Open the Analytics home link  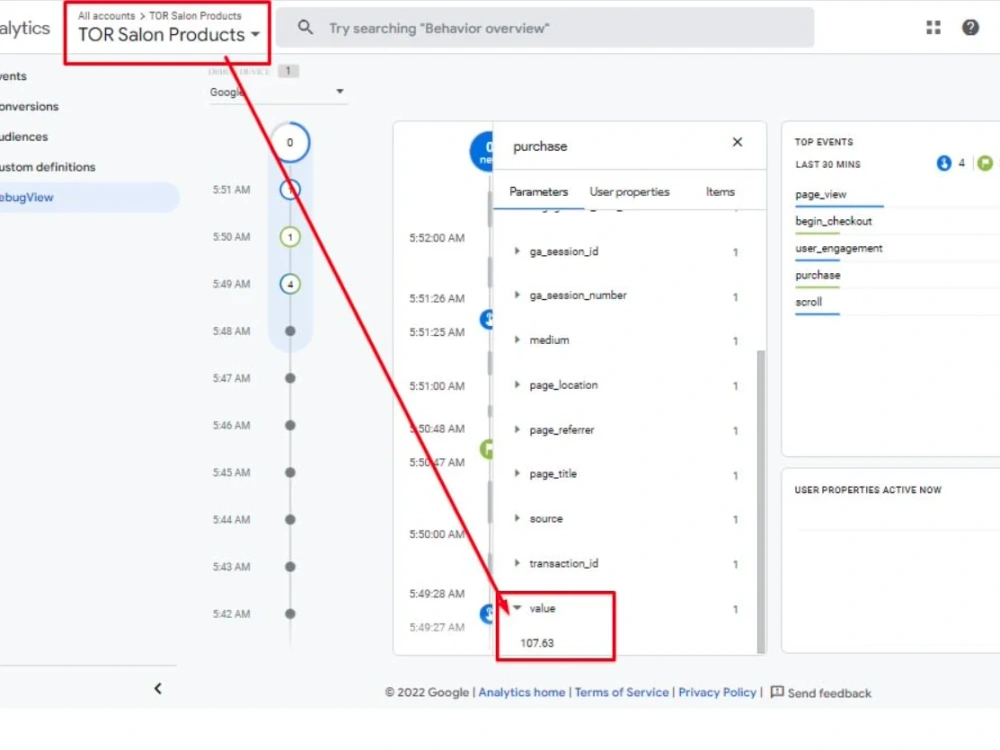[522, 692]
